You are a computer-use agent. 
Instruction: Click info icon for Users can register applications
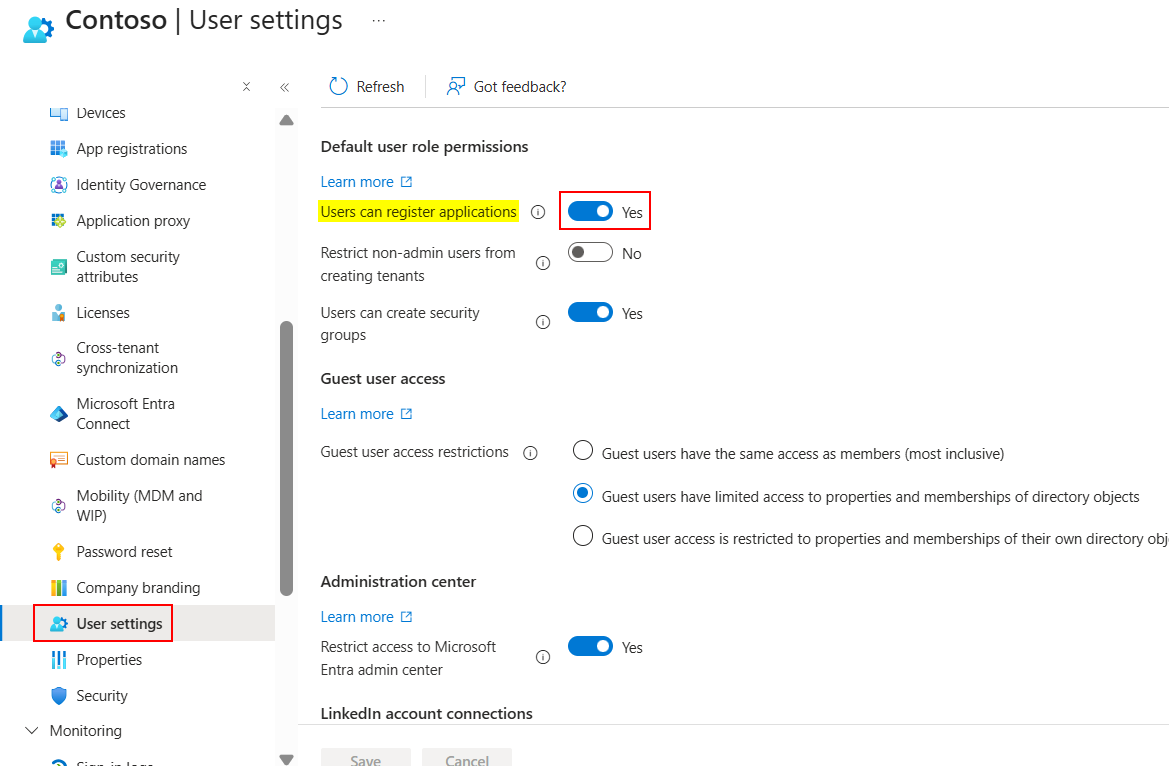point(538,212)
